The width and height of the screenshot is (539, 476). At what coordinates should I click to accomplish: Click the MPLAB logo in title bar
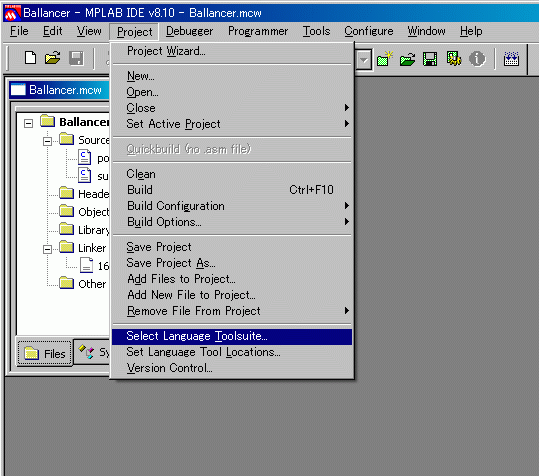12,13
